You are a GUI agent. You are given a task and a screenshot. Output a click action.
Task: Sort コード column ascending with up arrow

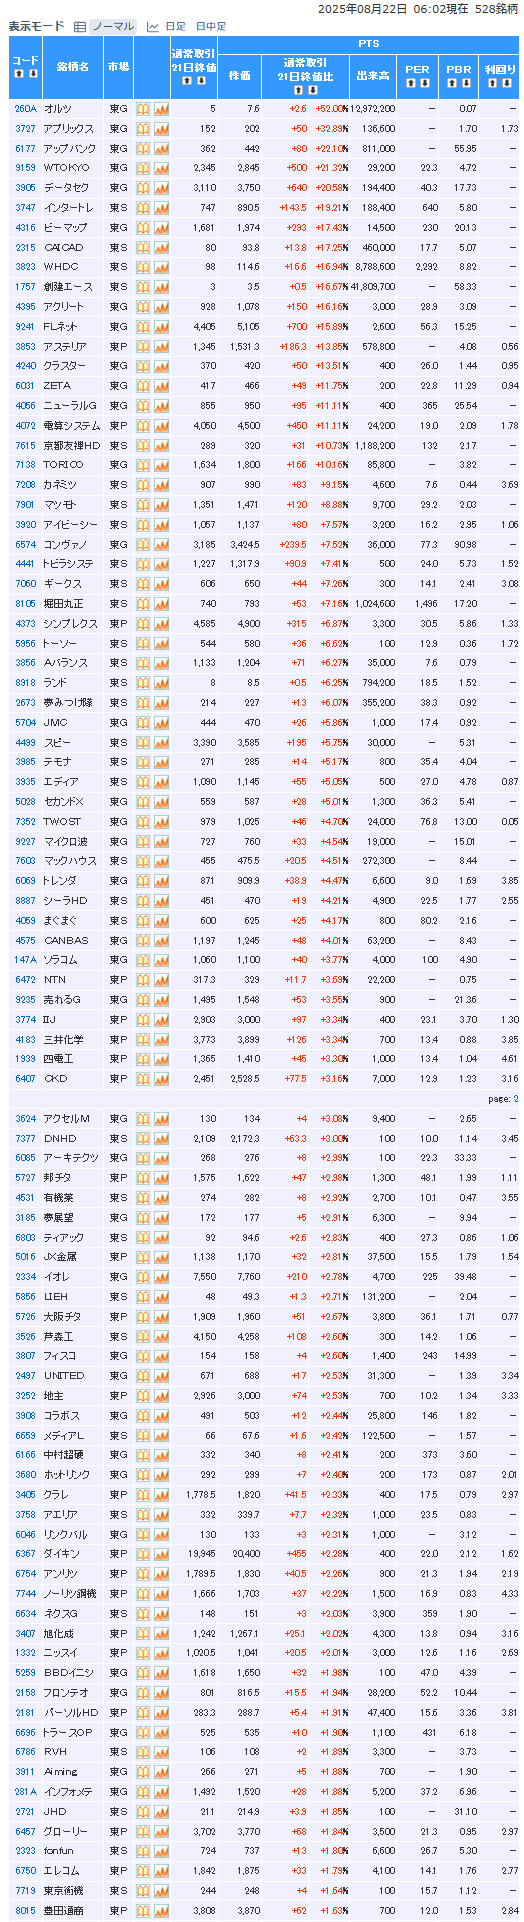tap(19, 73)
